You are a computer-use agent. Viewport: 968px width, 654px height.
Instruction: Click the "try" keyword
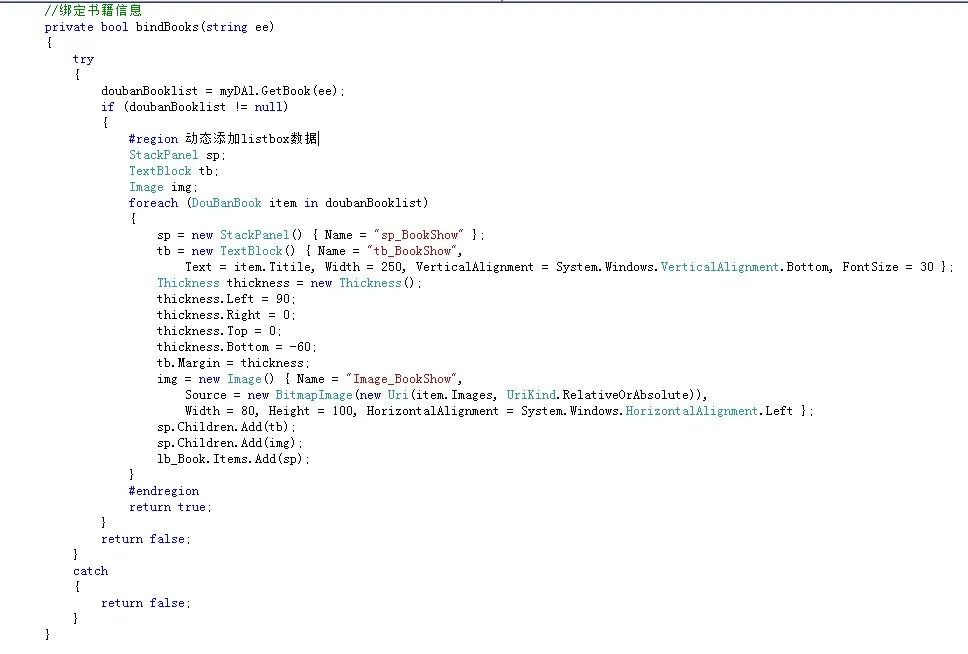(83, 59)
